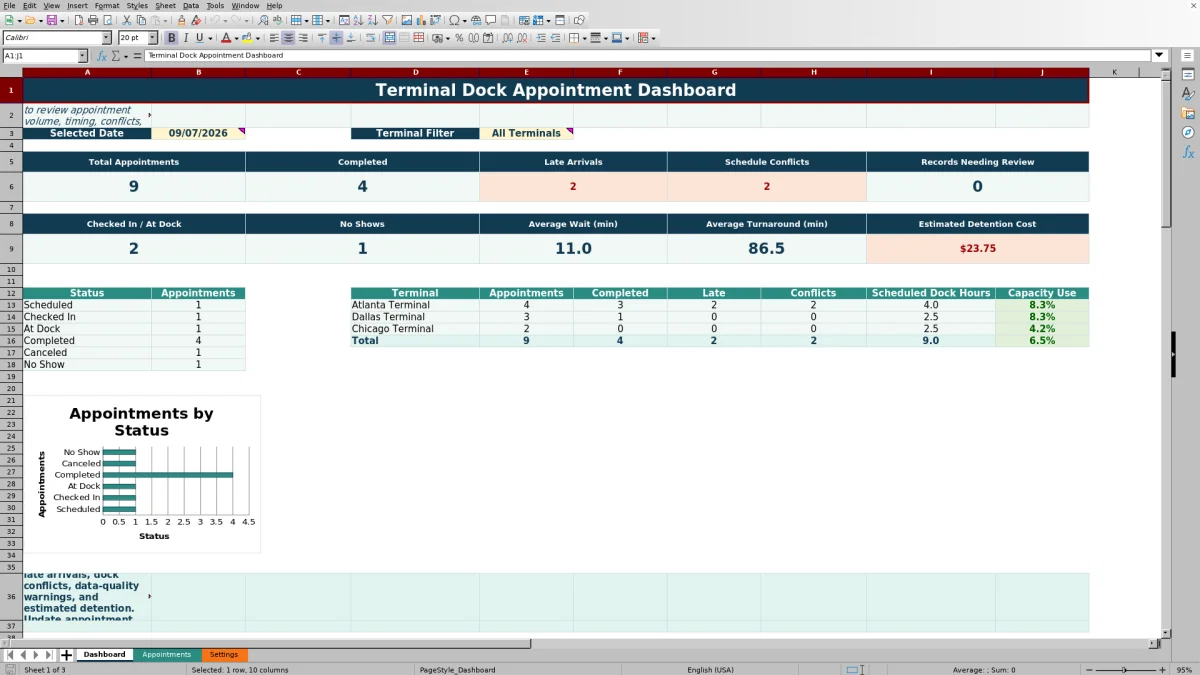
Task: Toggle Italic formatting
Action: (x=185, y=38)
